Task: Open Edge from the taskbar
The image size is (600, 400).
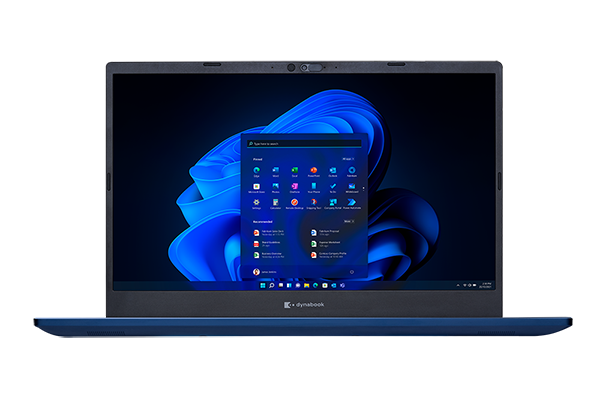Action: [316, 286]
